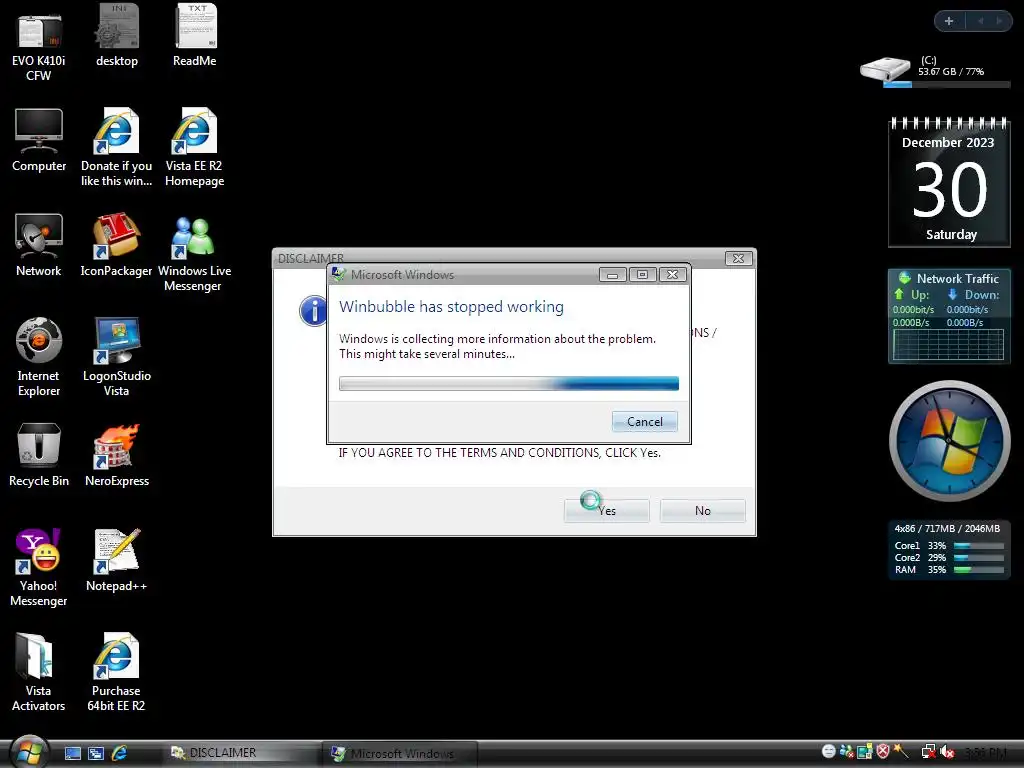The image size is (1024, 768).
Task: Click the December 30 calendar gadget
Action: 949,182
